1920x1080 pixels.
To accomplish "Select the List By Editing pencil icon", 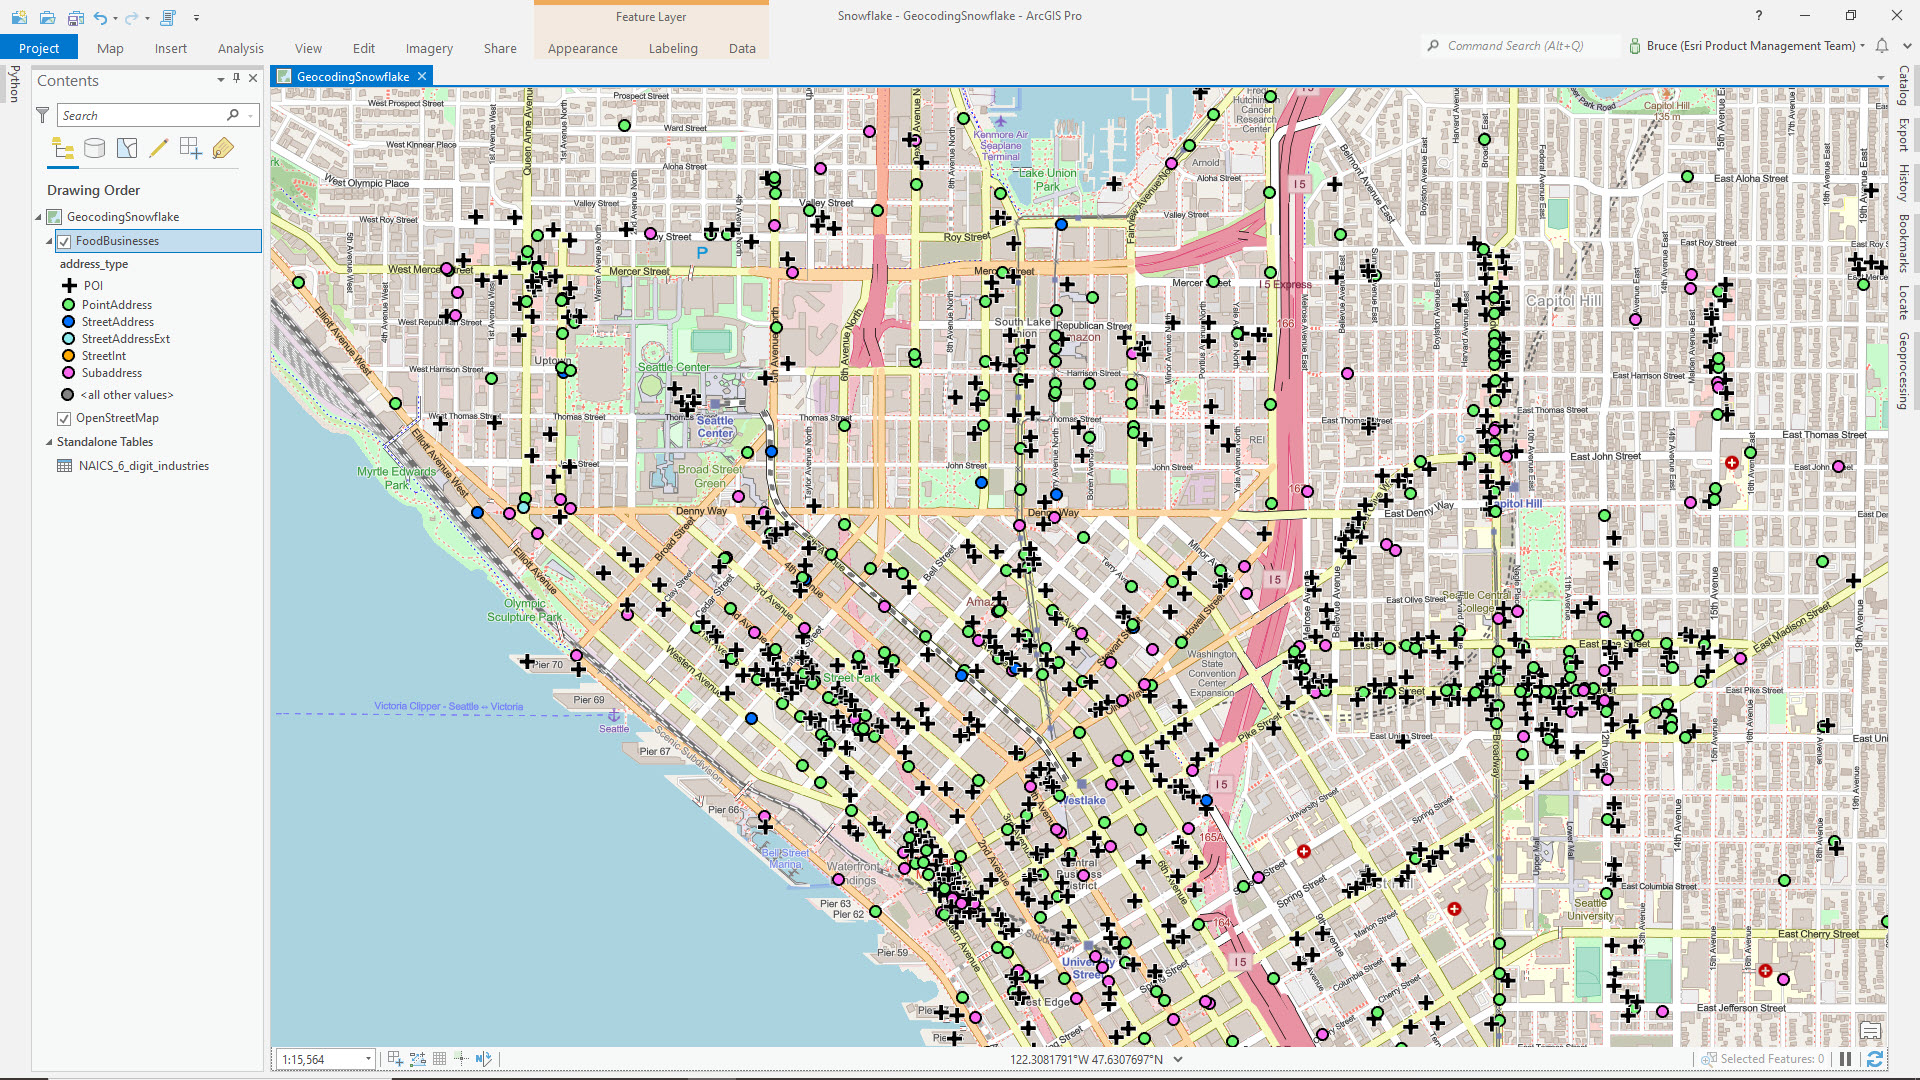I will tap(158, 149).
